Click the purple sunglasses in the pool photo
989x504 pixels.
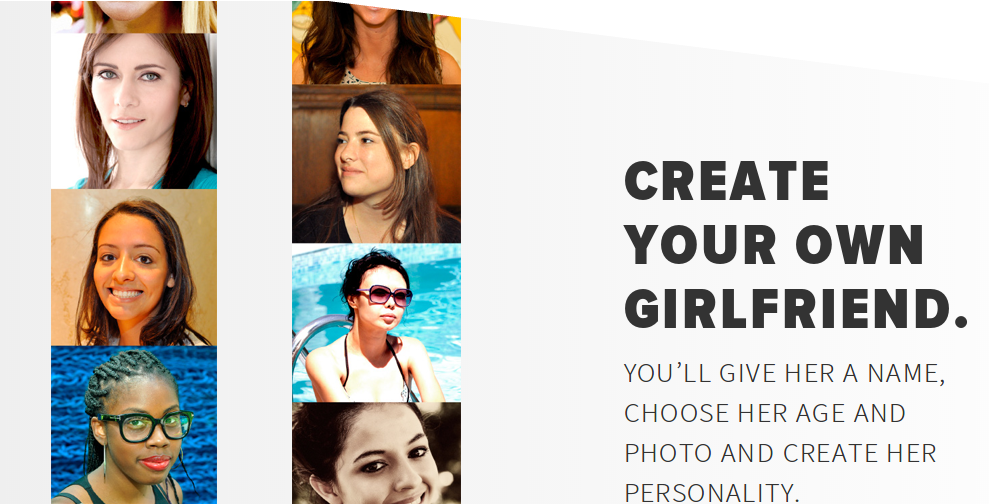(384, 295)
